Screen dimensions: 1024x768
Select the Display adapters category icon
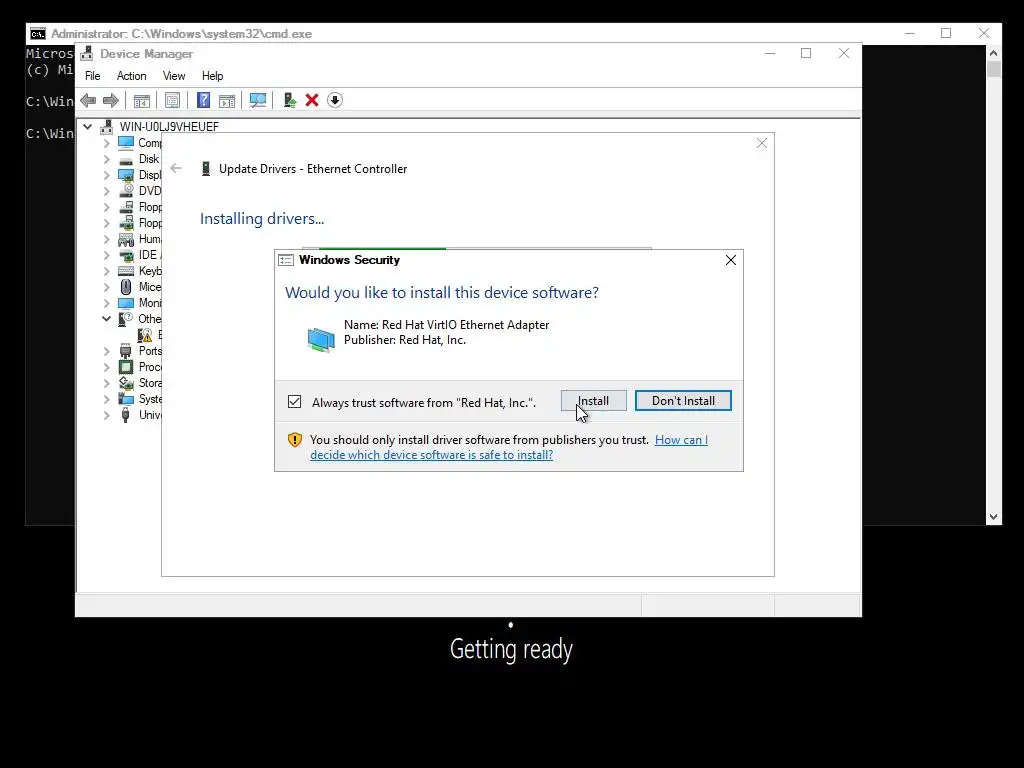point(126,175)
